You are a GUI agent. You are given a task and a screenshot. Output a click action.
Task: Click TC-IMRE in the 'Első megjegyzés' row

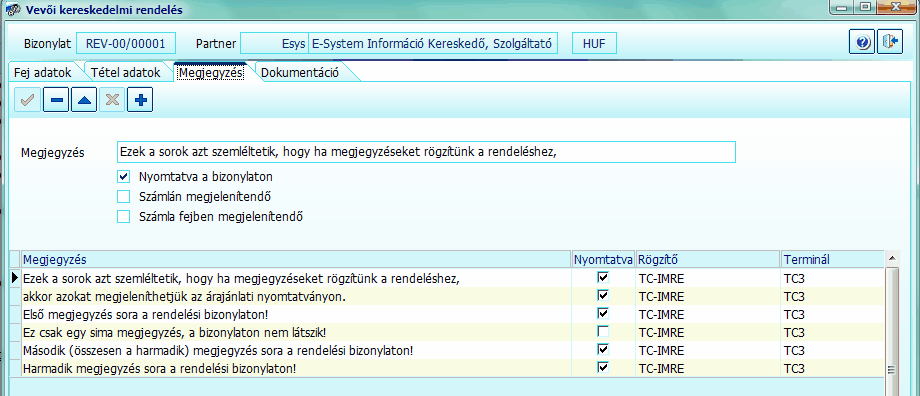(661, 314)
